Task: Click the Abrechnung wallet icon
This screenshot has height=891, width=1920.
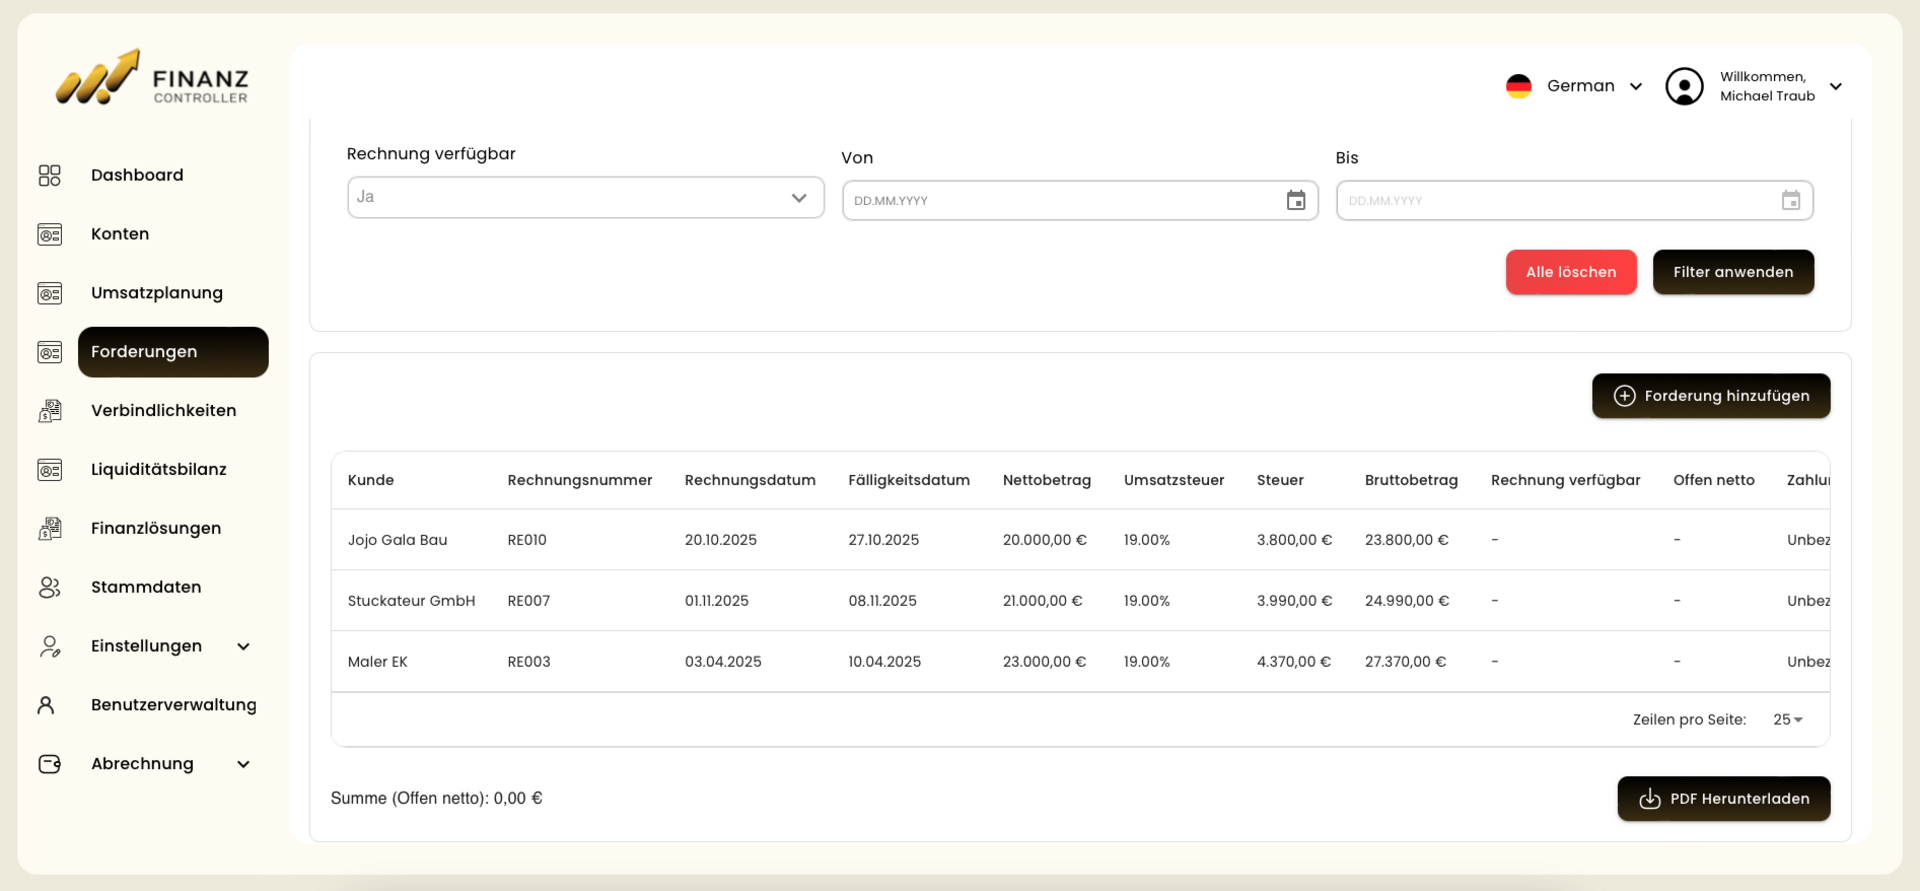Action: click(x=49, y=764)
